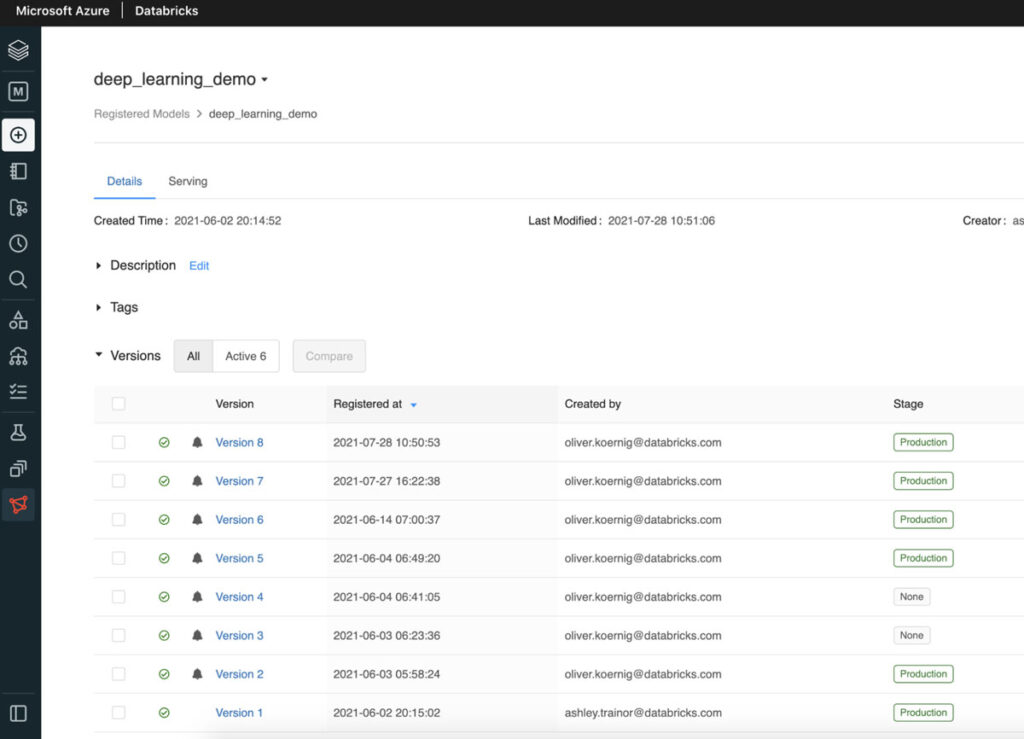This screenshot has width=1024, height=739.
Task: Open the Jobs list via the checklist icon
Action: (x=18, y=390)
